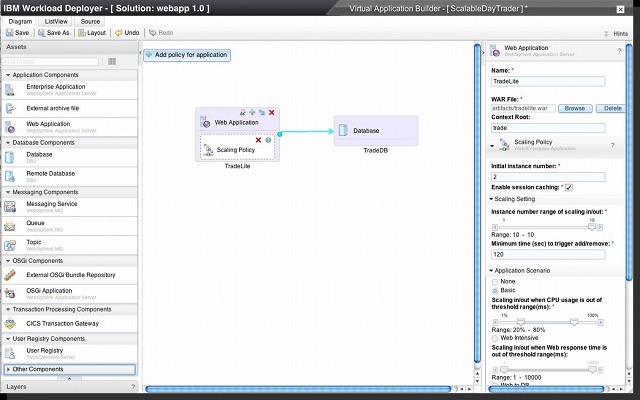The width and height of the screenshot is (640, 400).
Task: Click the CPU threshold upper slider handle at 80%
Action: tap(574, 322)
